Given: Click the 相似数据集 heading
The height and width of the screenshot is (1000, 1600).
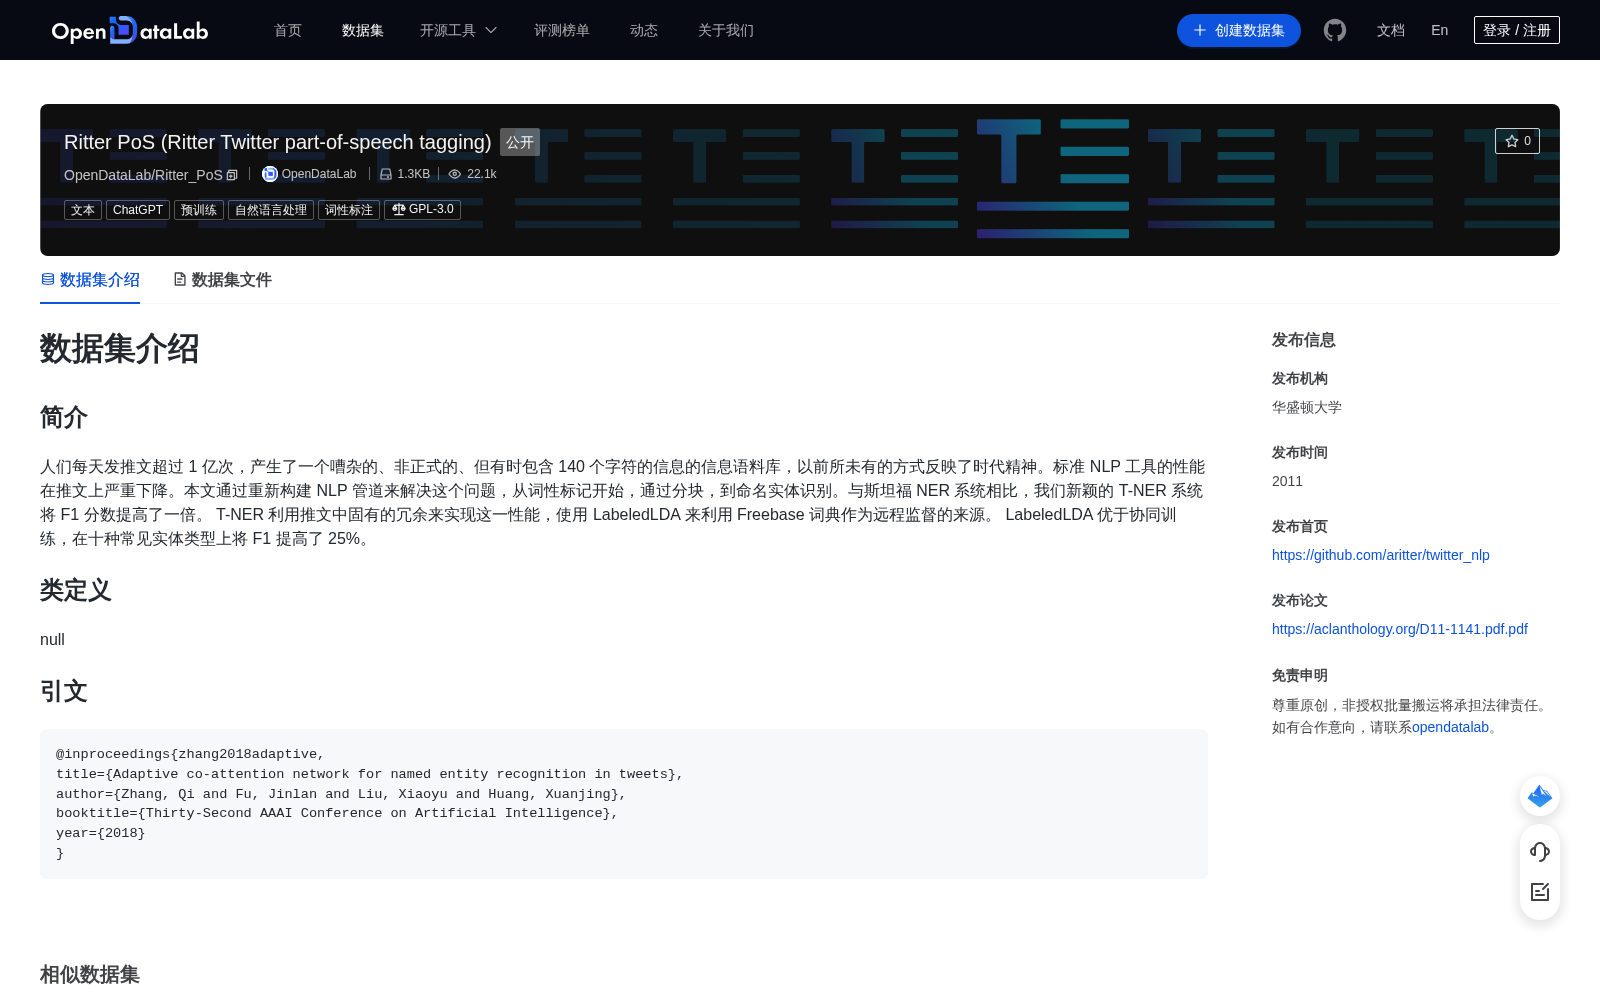Looking at the screenshot, I should 90,975.
